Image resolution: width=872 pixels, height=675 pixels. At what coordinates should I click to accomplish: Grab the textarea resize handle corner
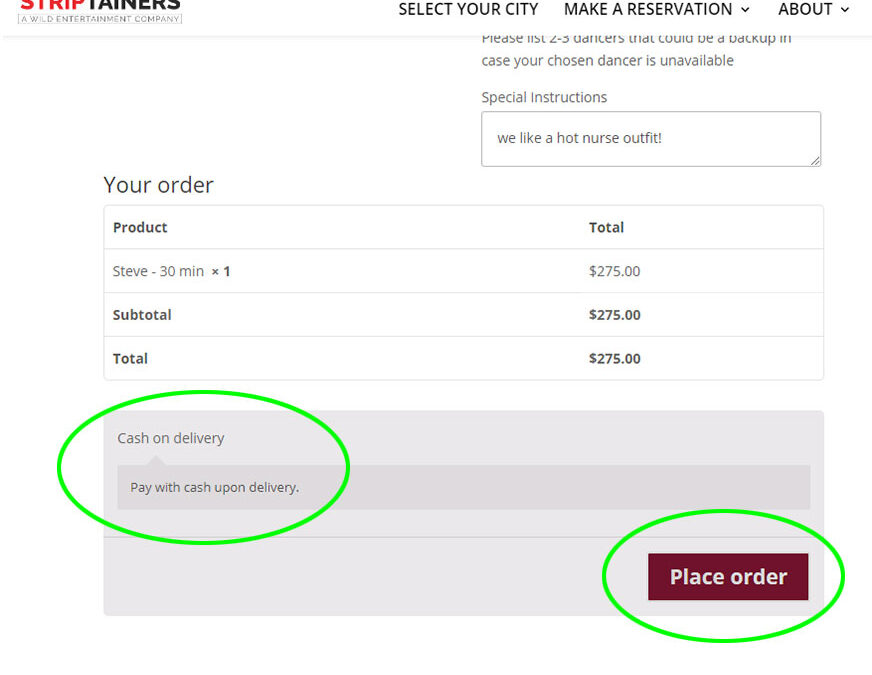pyautogui.click(x=815, y=161)
